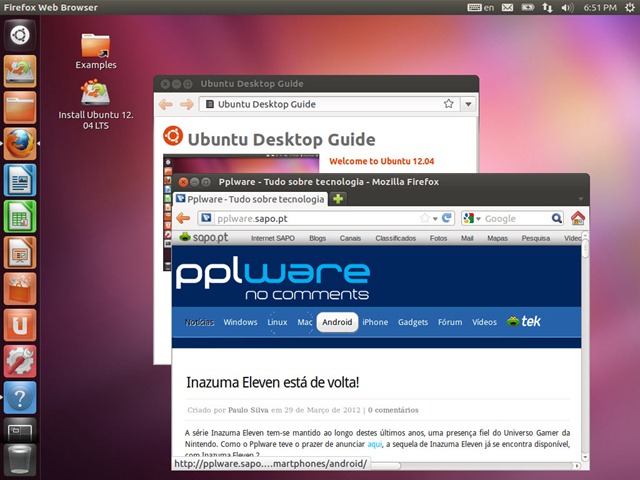Open the network indicator in the top panel
Image resolution: width=640 pixels, height=480 pixels.
pos(547,7)
